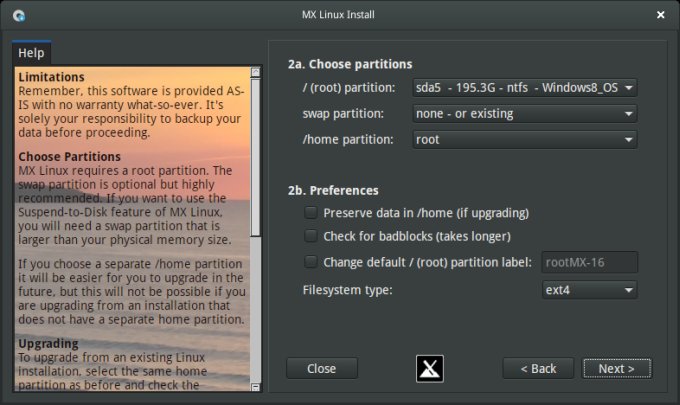Toggle Check for badblocks option
The height and width of the screenshot is (405, 680).
(311, 236)
